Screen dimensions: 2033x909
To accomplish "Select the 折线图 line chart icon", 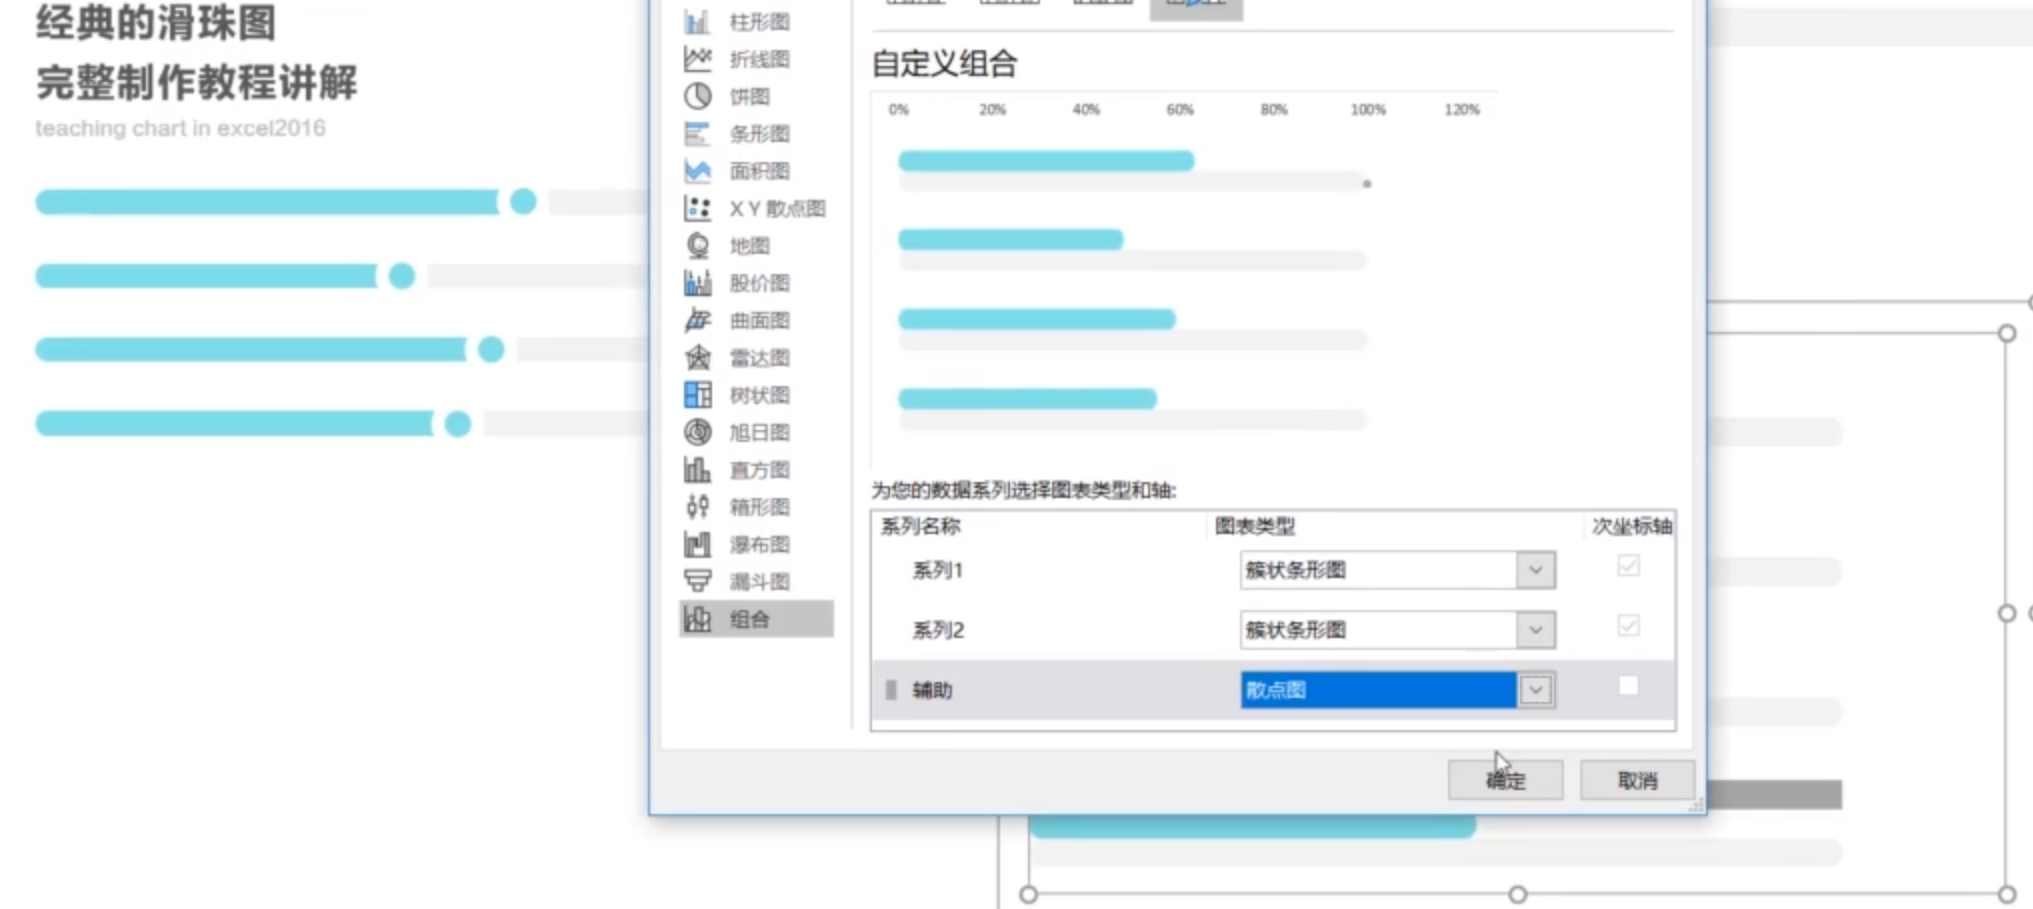I will [x=697, y=59].
